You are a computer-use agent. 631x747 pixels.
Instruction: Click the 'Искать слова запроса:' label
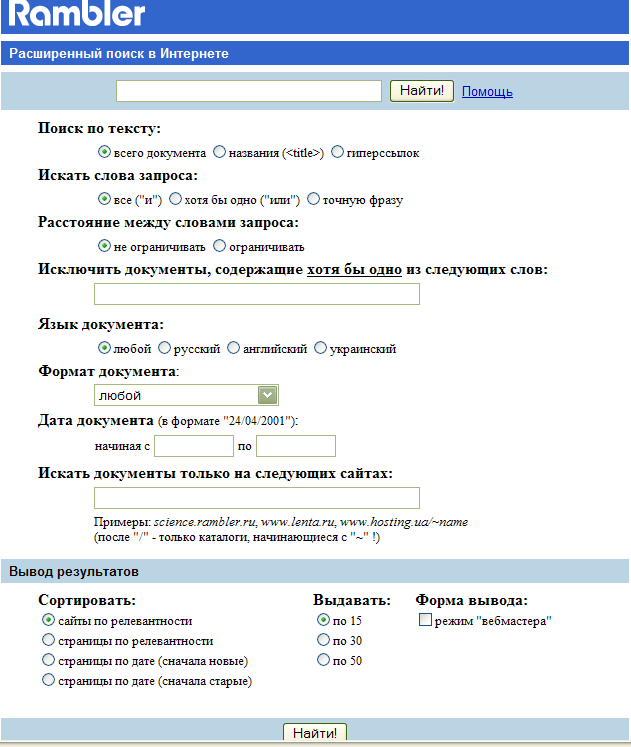point(118,175)
